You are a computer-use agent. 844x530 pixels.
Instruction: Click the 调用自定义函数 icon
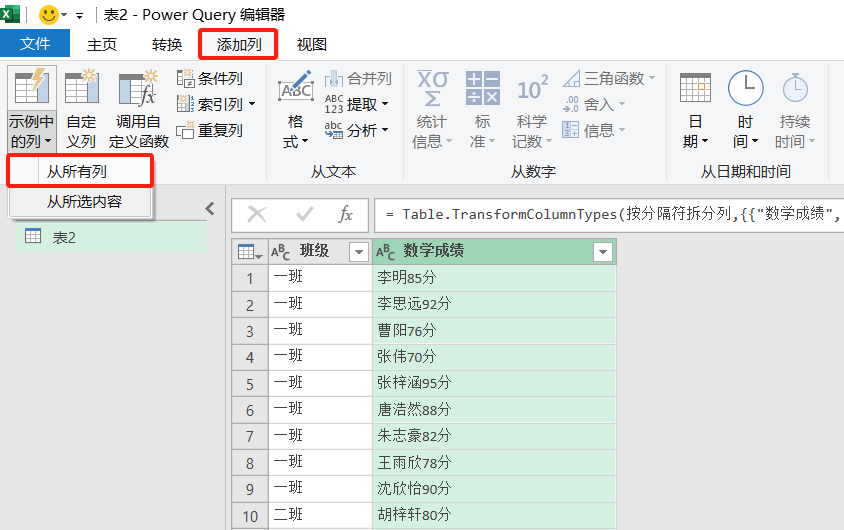(x=138, y=87)
